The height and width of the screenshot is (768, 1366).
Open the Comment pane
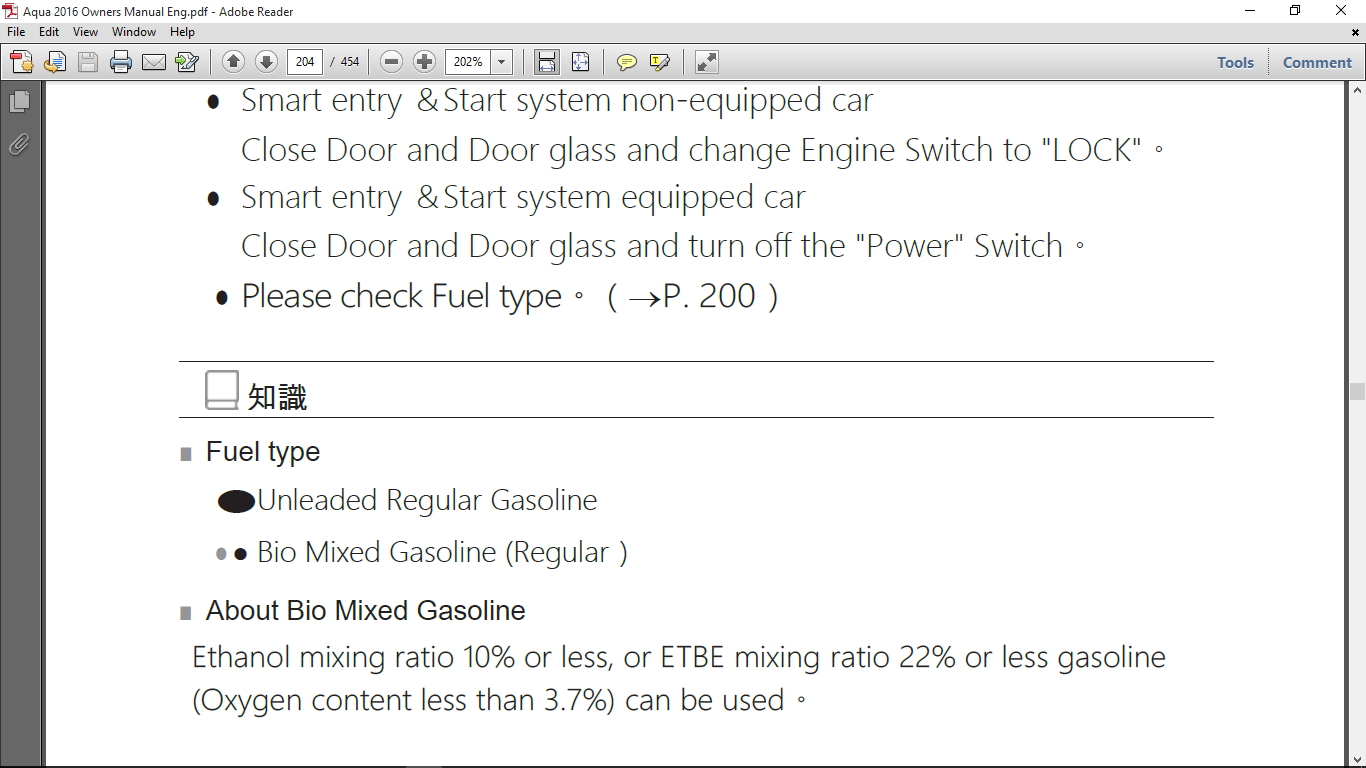click(x=1317, y=62)
